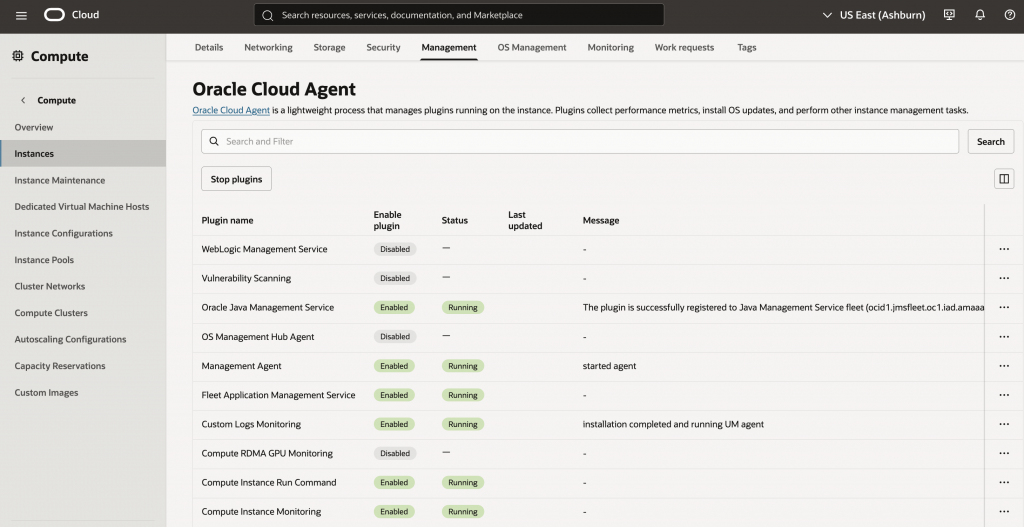Open actions menu for Compute Instance Monitoring
The width and height of the screenshot is (1024, 527).
point(1004,511)
